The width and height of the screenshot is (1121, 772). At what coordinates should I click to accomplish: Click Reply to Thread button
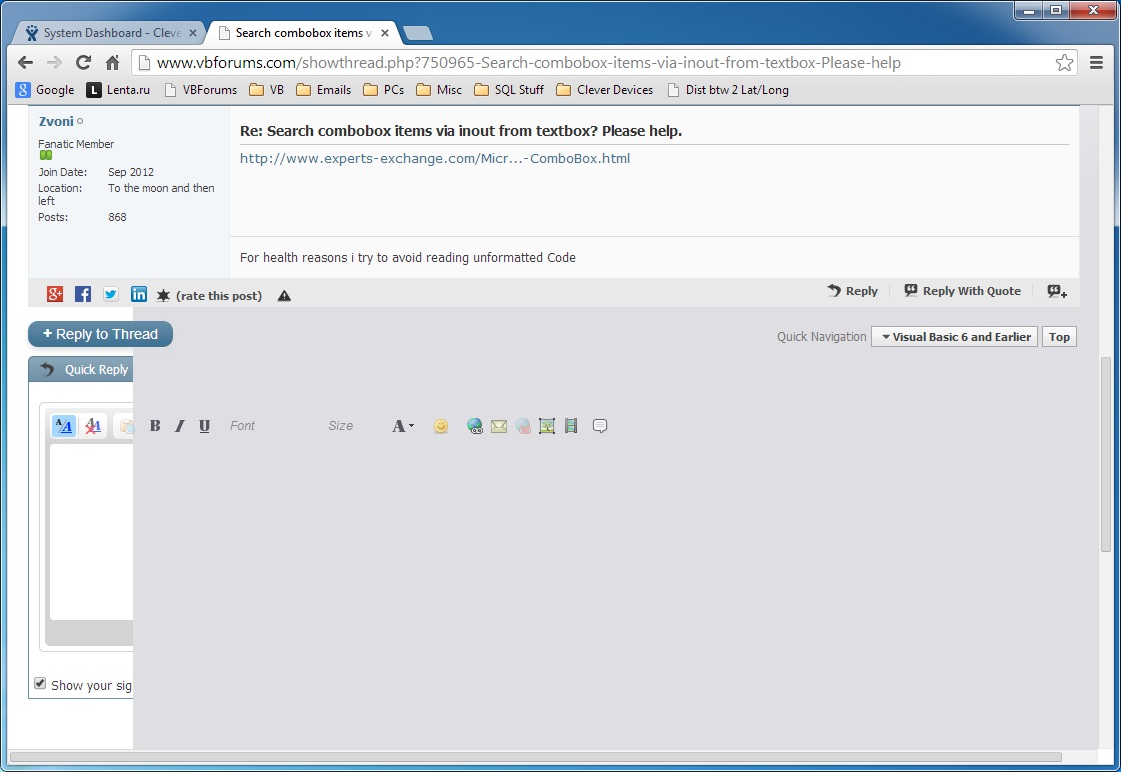(100, 334)
